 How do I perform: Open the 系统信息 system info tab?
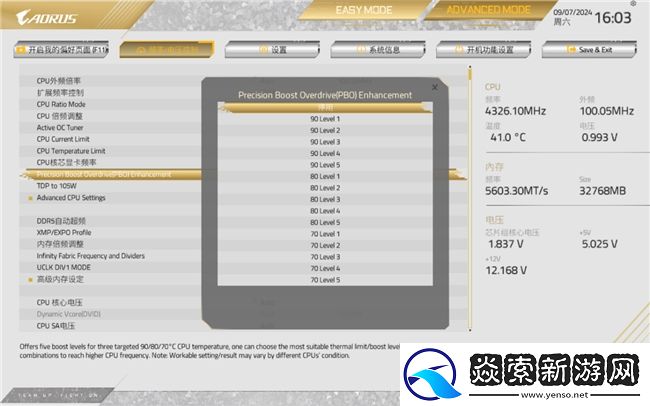pos(380,49)
